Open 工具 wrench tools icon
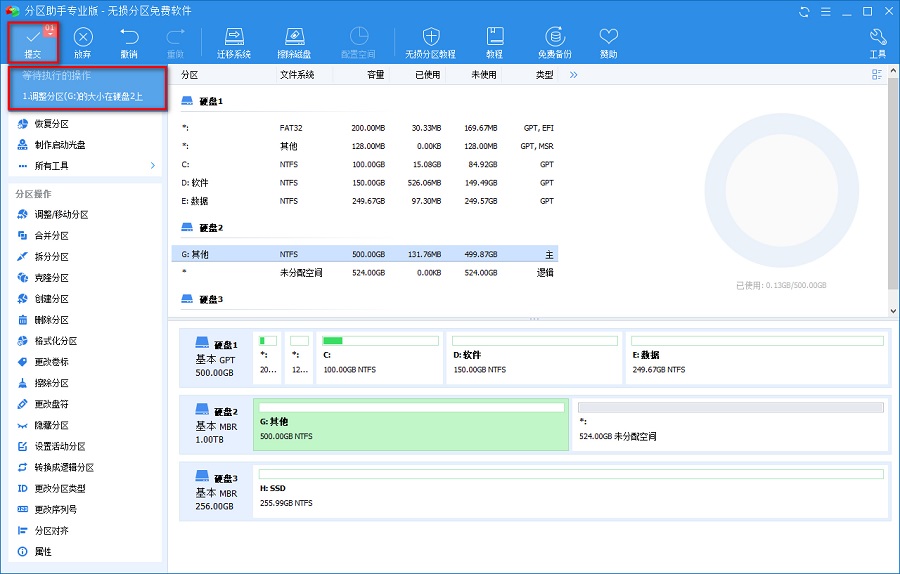900x574 pixels. 877,41
